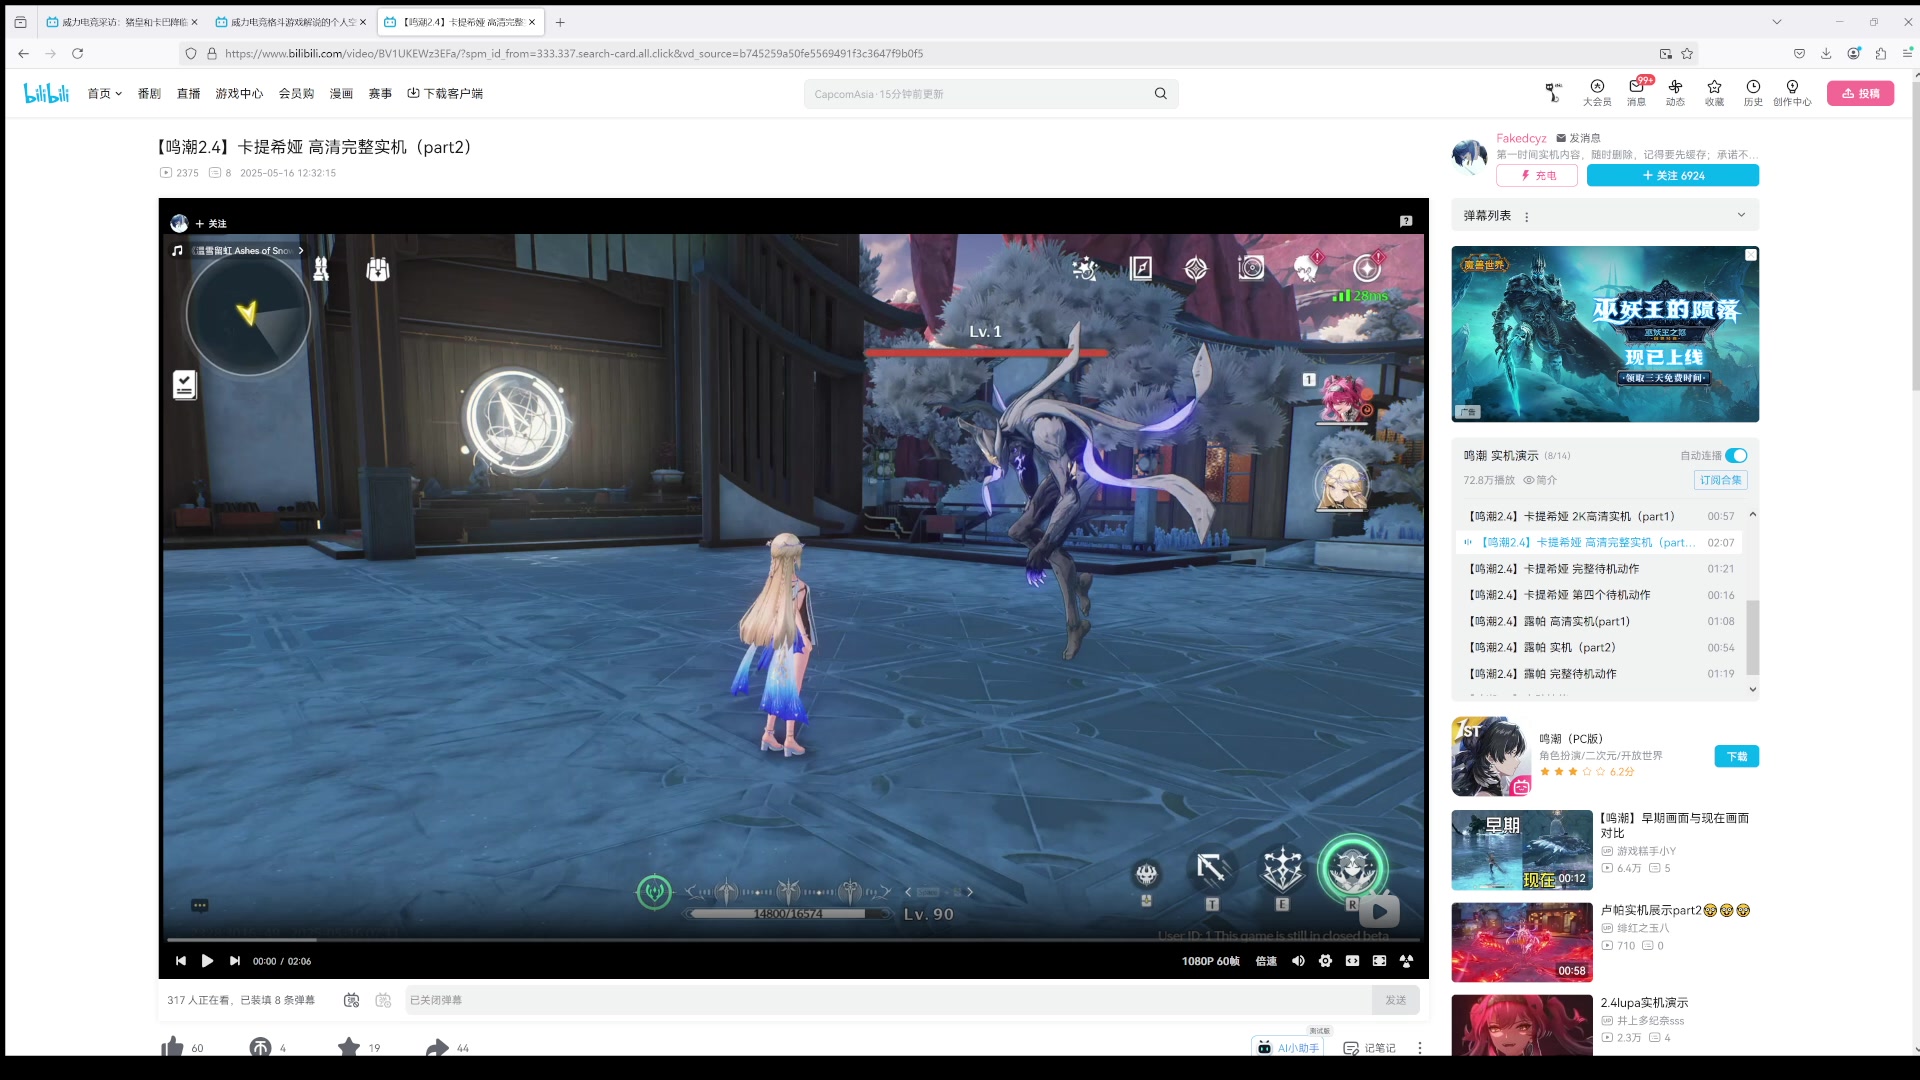Image resolution: width=1920 pixels, height=1080 pixels.
Task: Open new browser tab with plus
Action: point(560,22)
